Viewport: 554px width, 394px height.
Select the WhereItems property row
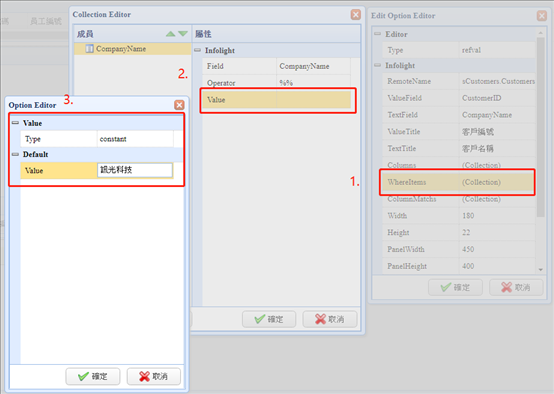click(x=458, y=182)
